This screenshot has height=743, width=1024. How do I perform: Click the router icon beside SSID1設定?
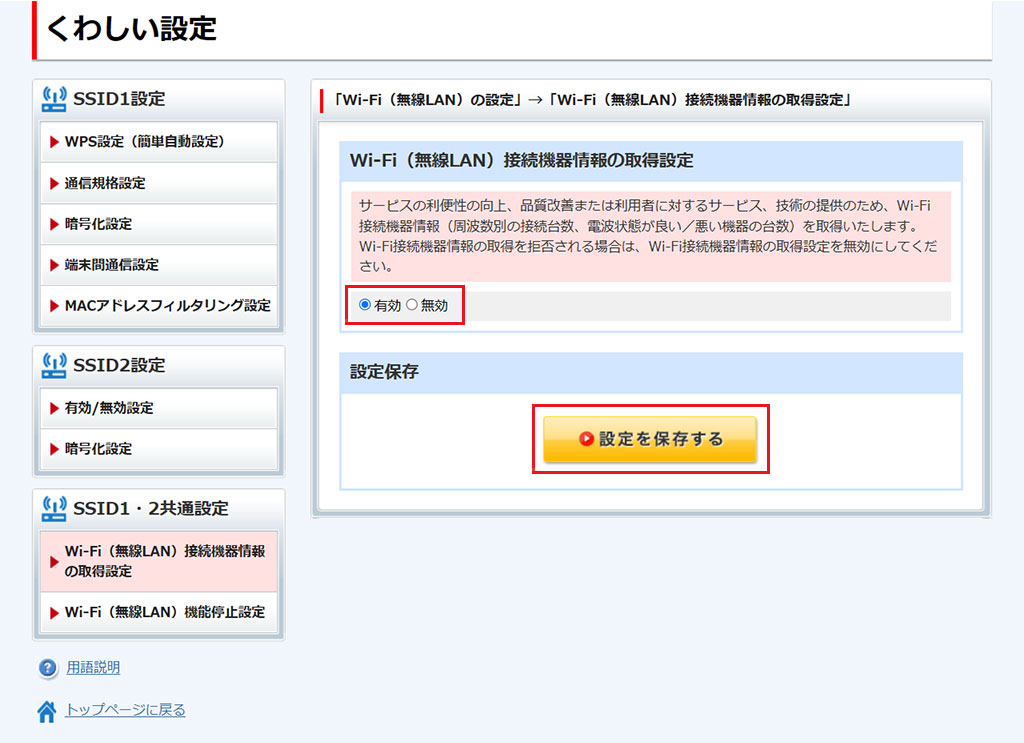pos(54,98)
